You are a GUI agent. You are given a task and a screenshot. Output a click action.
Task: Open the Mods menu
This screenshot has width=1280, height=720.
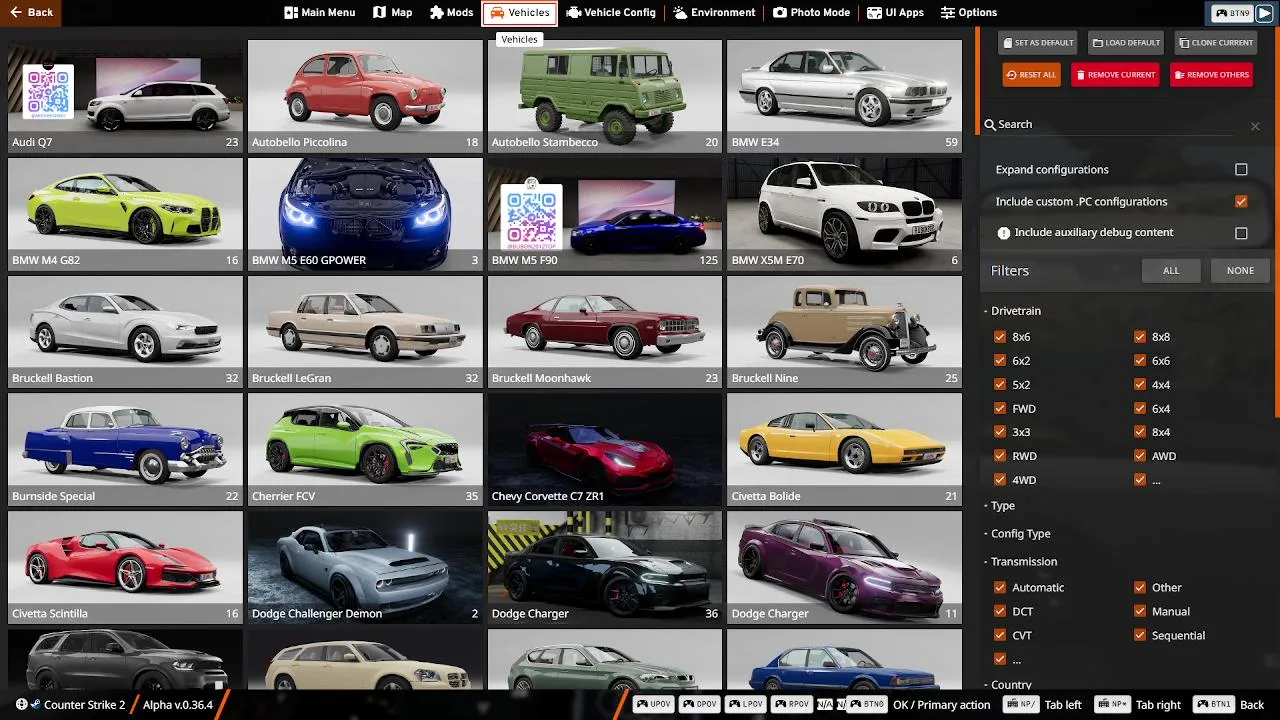coord(452,13)
